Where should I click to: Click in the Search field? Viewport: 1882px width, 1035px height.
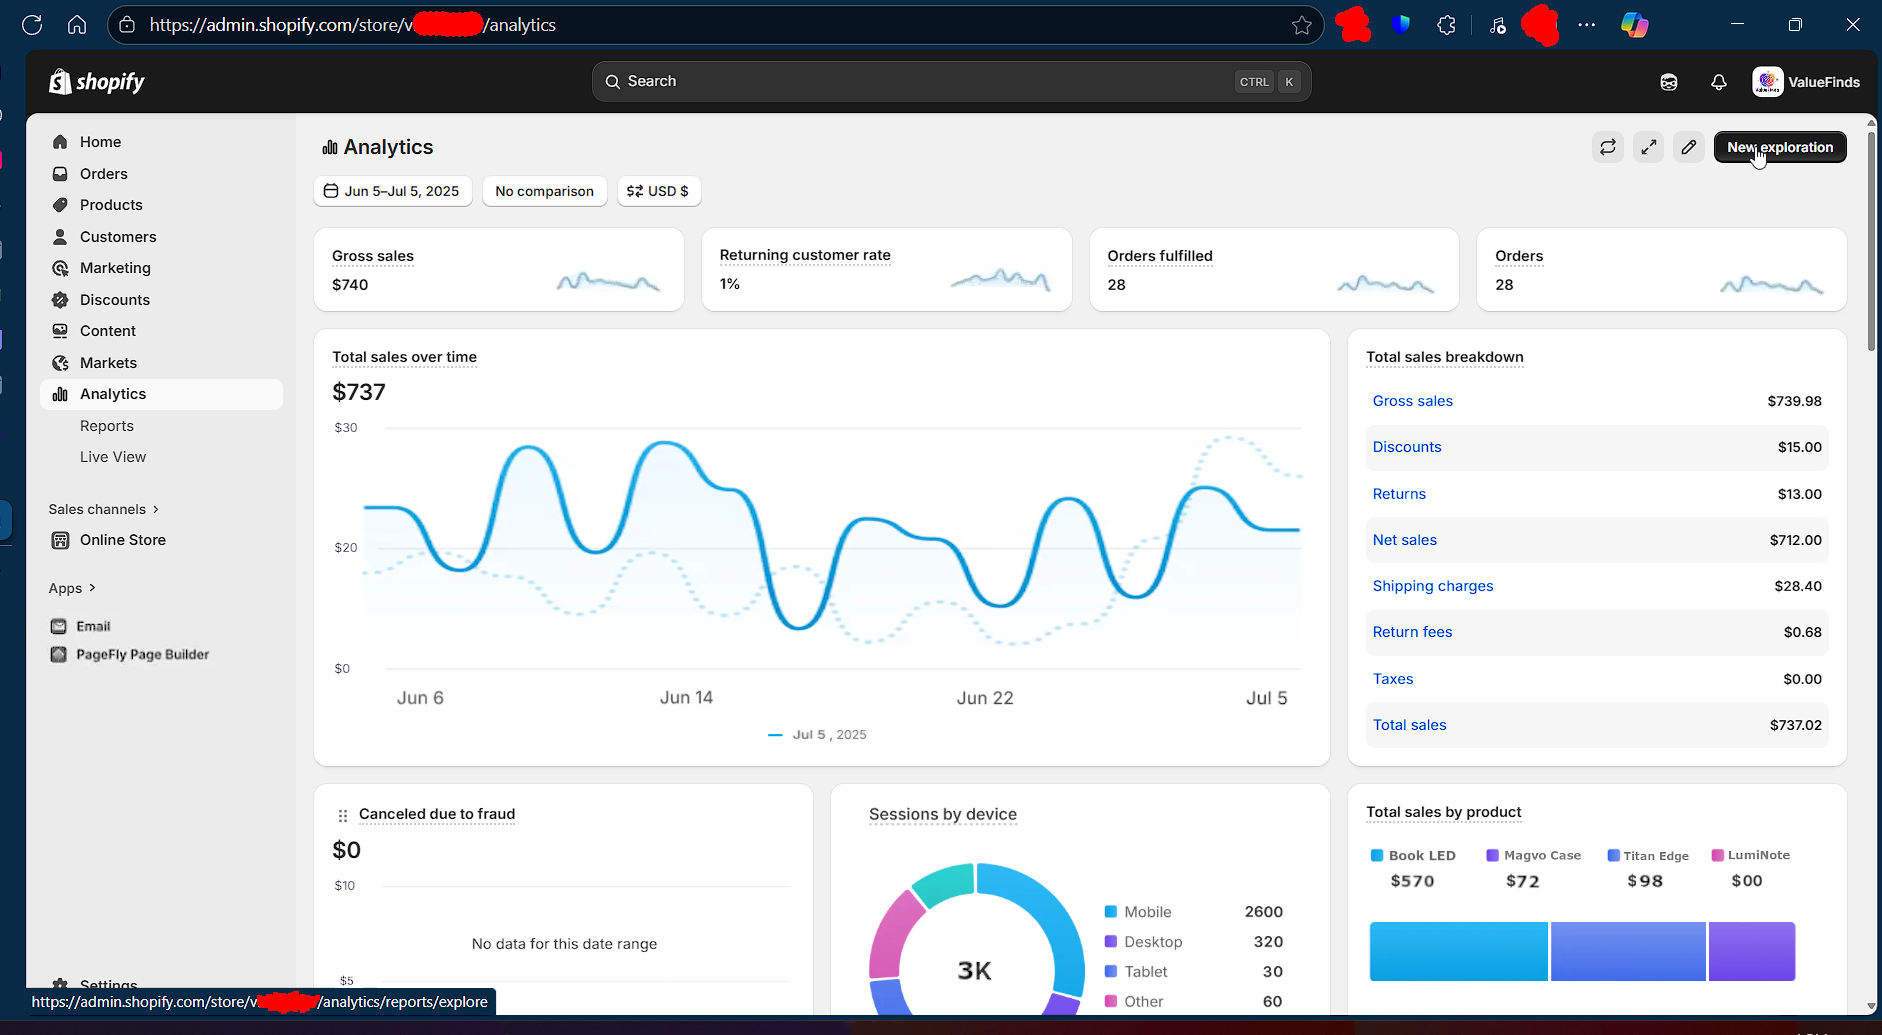951,82
